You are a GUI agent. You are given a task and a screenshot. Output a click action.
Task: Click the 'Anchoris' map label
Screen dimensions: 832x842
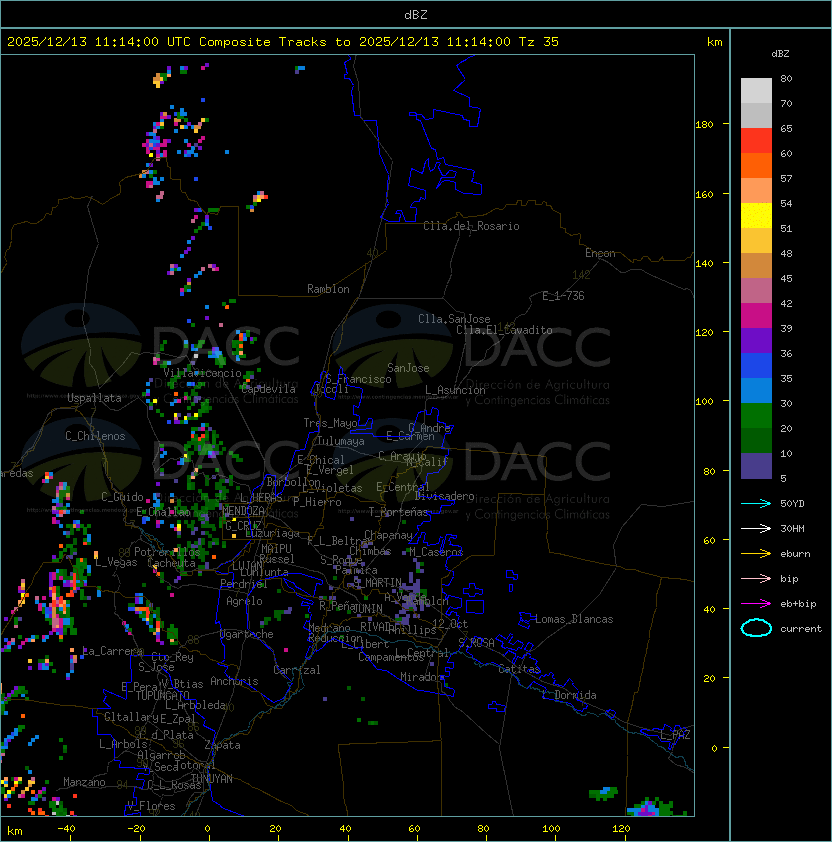(234, 681)
